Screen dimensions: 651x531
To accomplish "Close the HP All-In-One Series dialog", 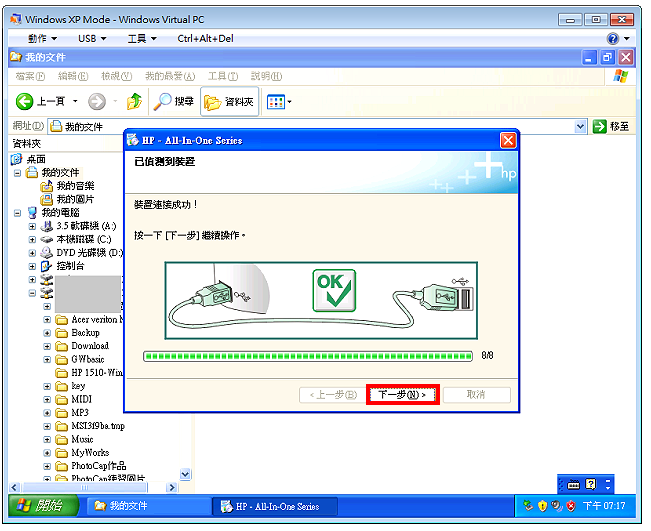I will [x=508, y=140].
